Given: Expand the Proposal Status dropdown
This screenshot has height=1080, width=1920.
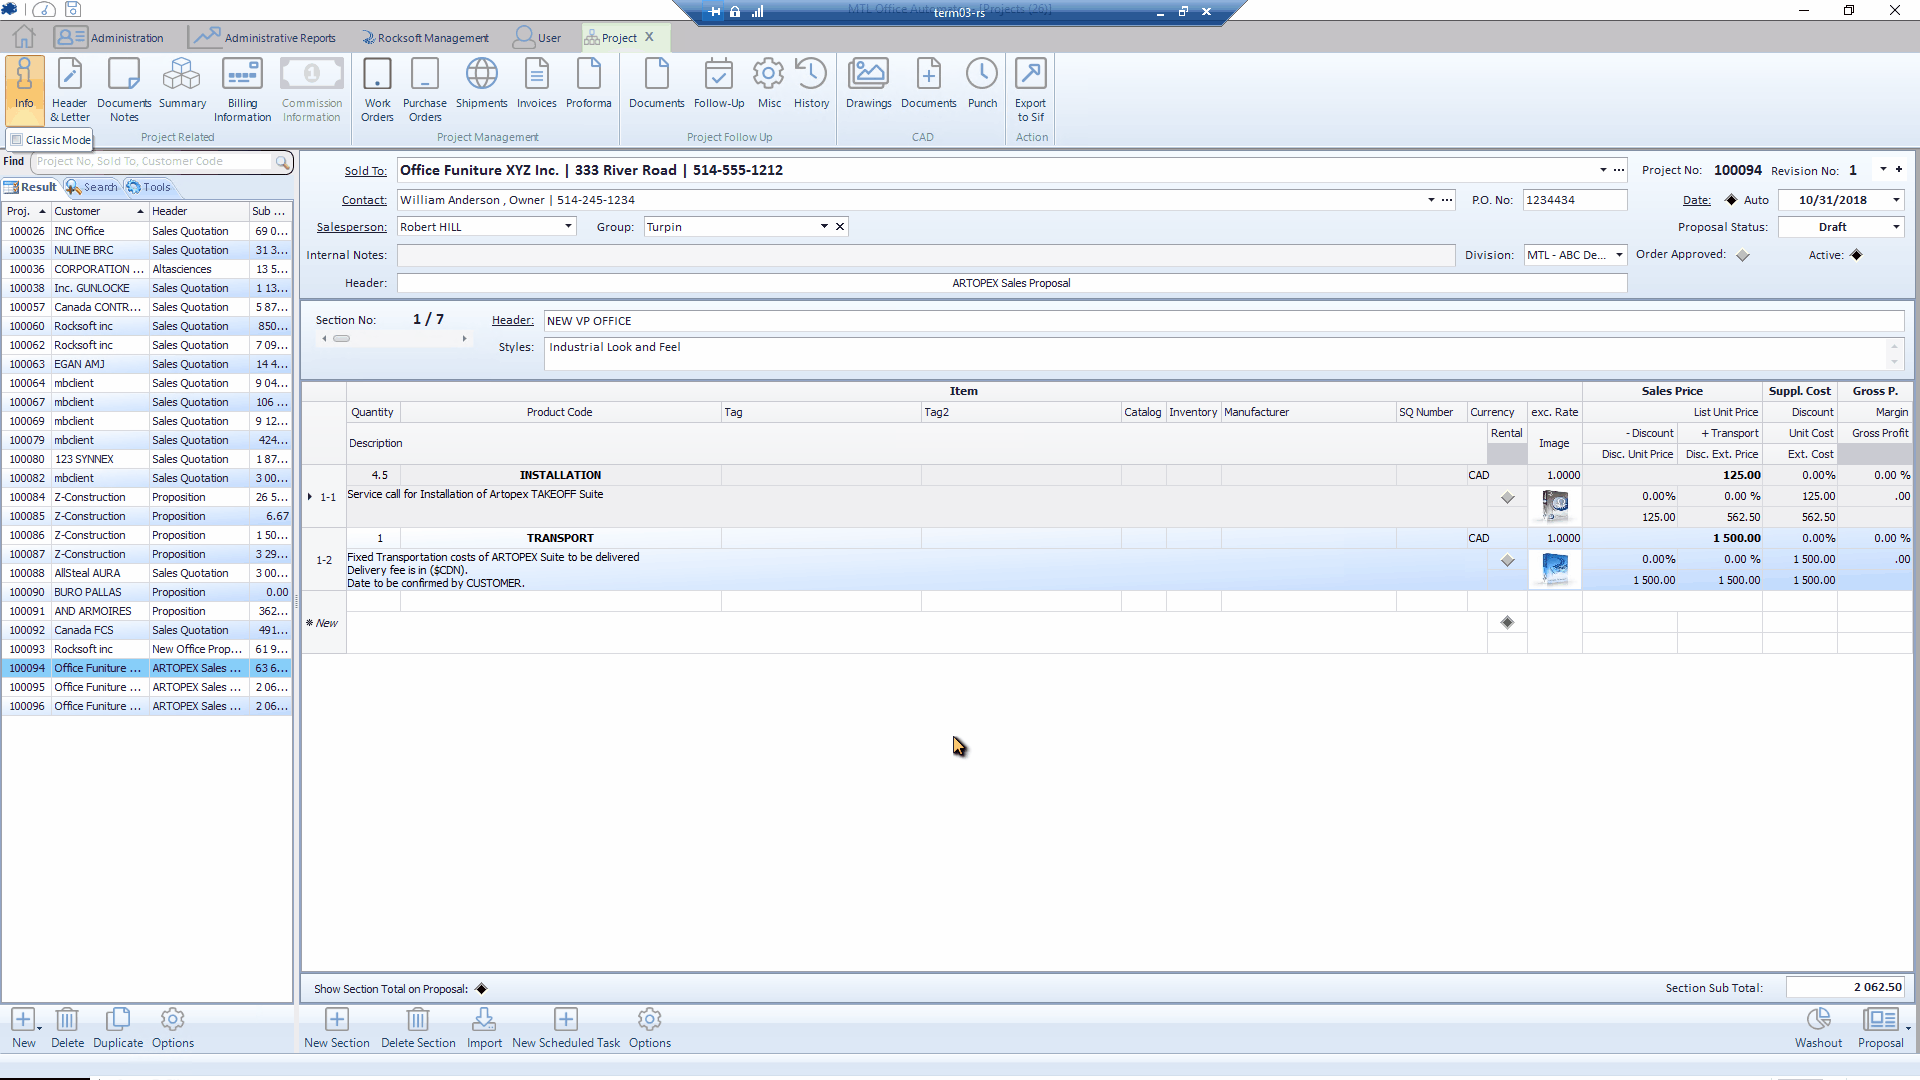Looking at the screenshot, I should pos(1896,227).
